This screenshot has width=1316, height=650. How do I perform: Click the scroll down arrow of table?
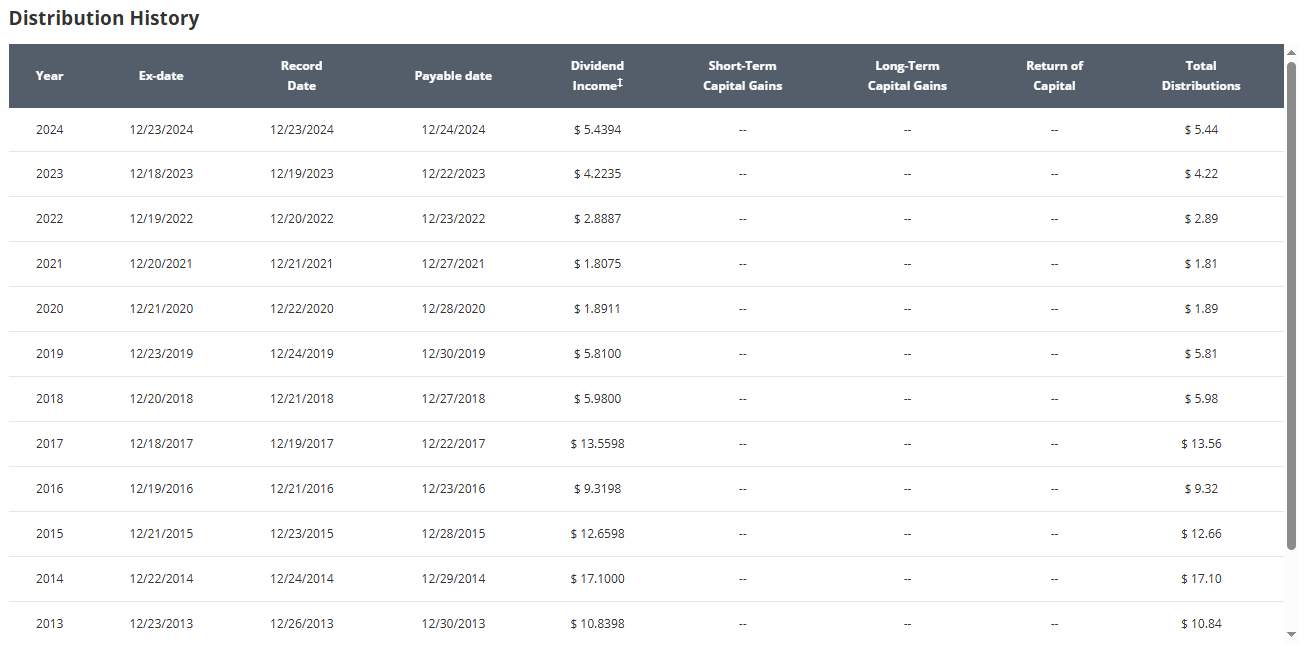point(1291,634)
